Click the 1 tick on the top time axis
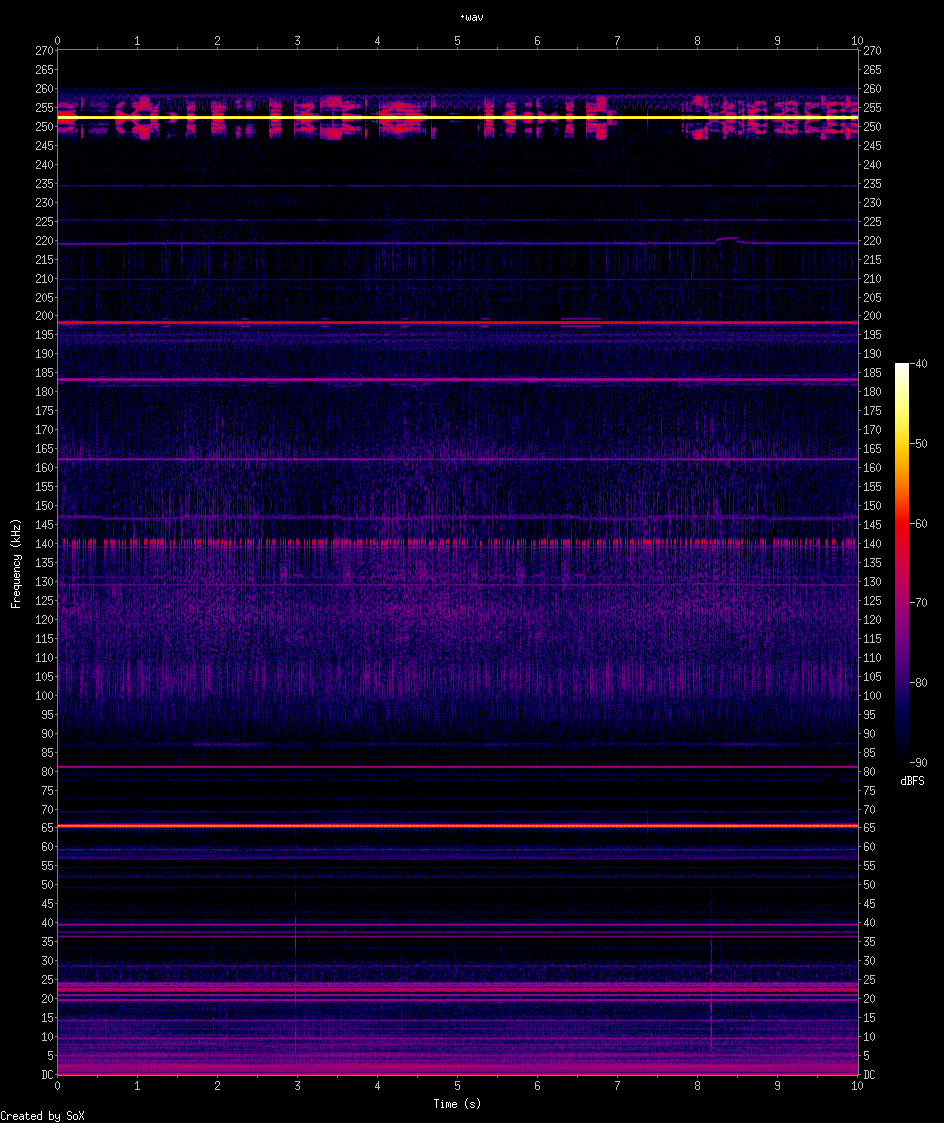The image size is (944, 1123). click(138, 41)
